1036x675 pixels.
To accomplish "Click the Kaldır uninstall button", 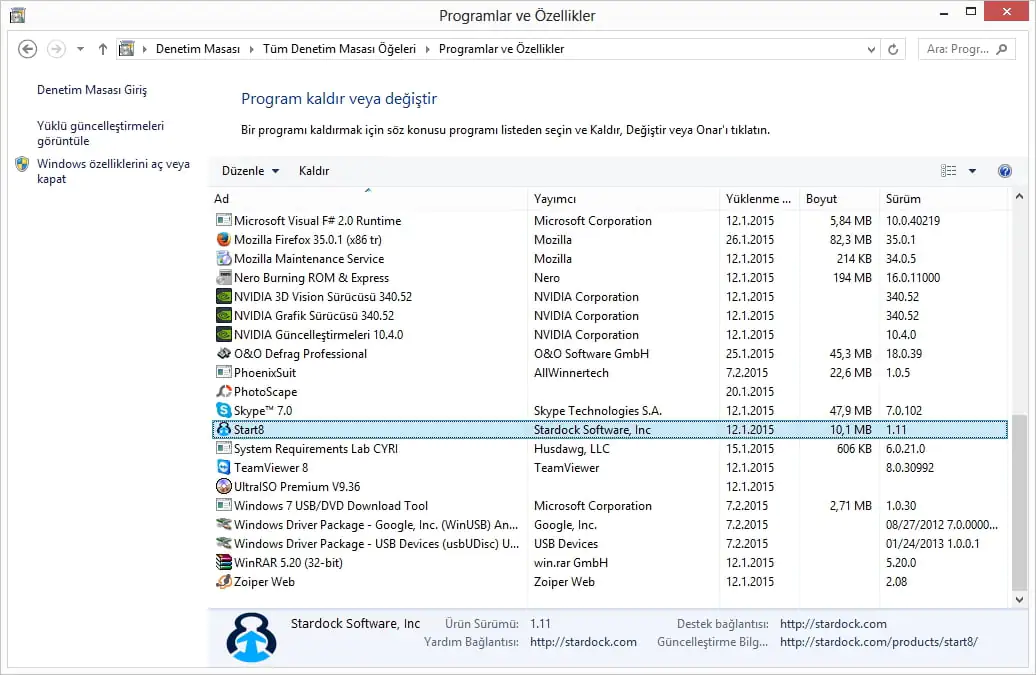I will click(314, 171).
